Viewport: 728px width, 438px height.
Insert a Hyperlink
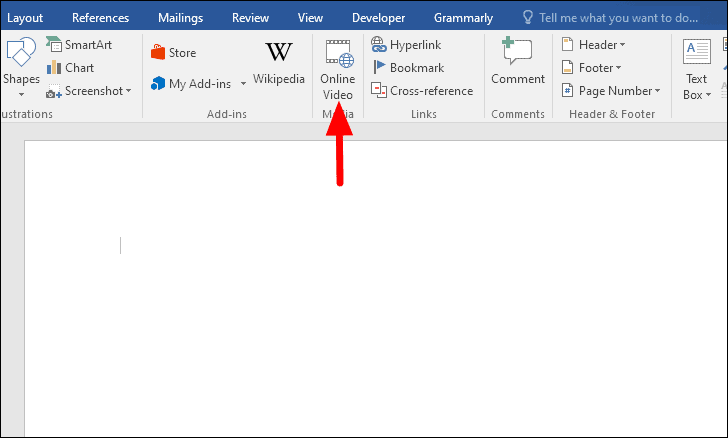click(x=406, y=45)
